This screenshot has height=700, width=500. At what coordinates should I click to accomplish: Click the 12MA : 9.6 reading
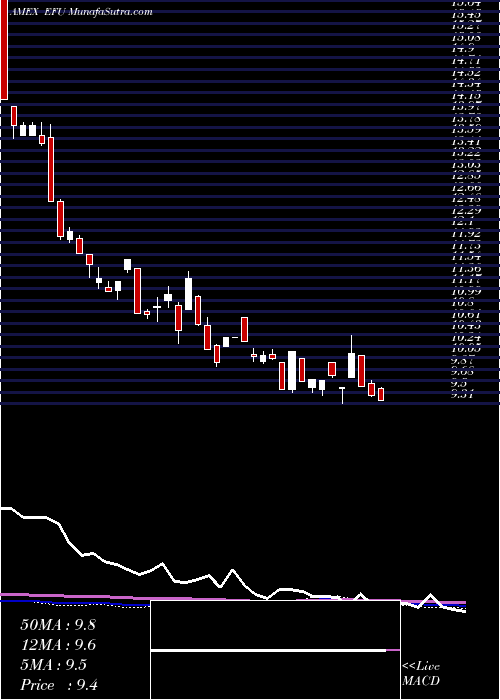tap(58, 645)
